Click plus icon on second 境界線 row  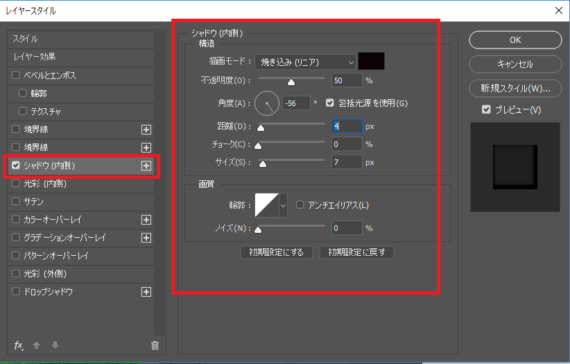pyautogui.click(x=146, y=148)
